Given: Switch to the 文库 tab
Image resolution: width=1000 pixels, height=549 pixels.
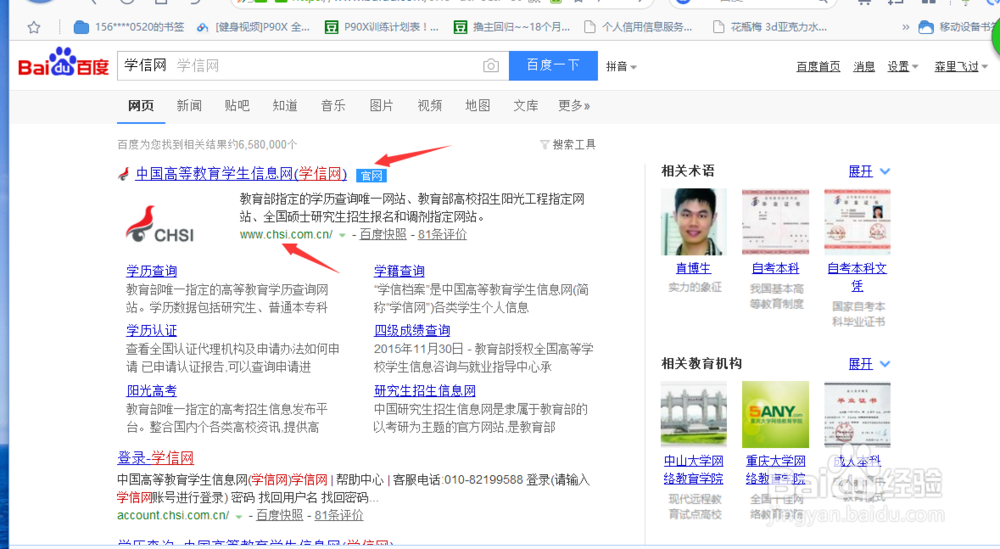Looking at the screenshot, I should (x=526, y=106).
